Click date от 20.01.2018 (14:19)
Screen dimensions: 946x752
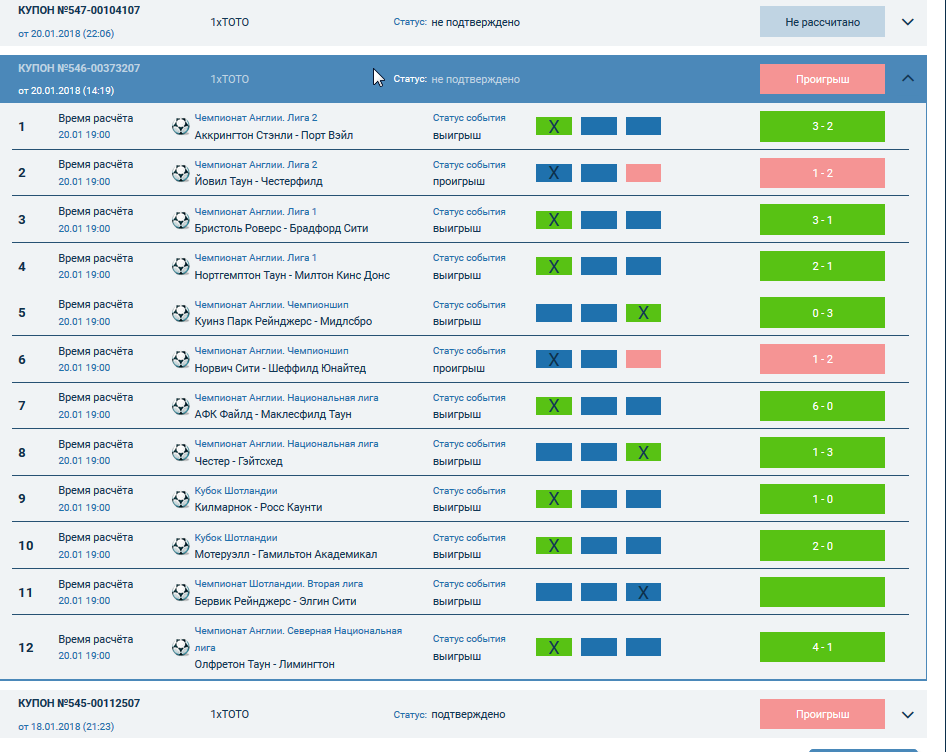66,91
